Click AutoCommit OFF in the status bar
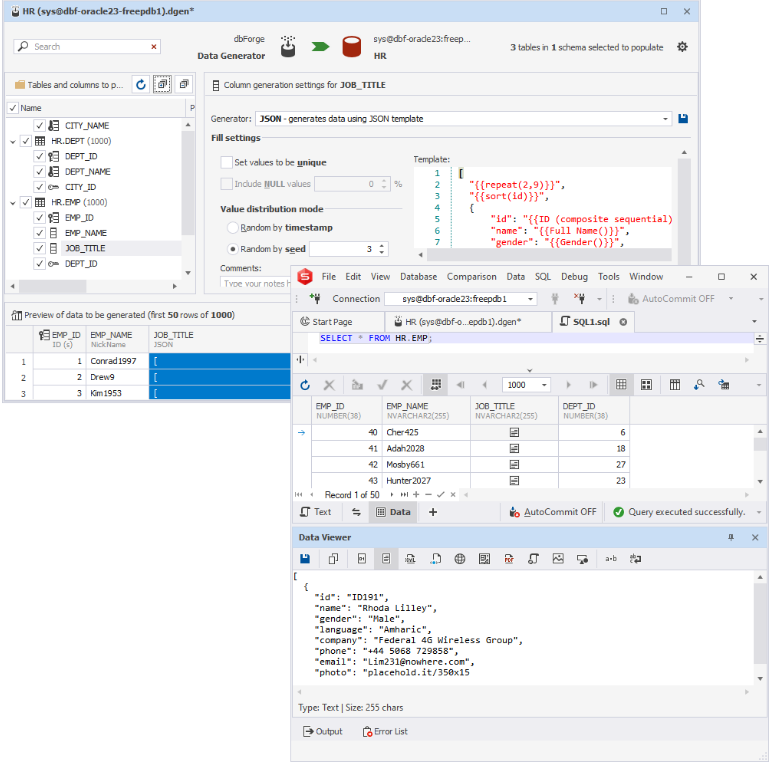Screen dimensions: 773x768 point(553,512)
